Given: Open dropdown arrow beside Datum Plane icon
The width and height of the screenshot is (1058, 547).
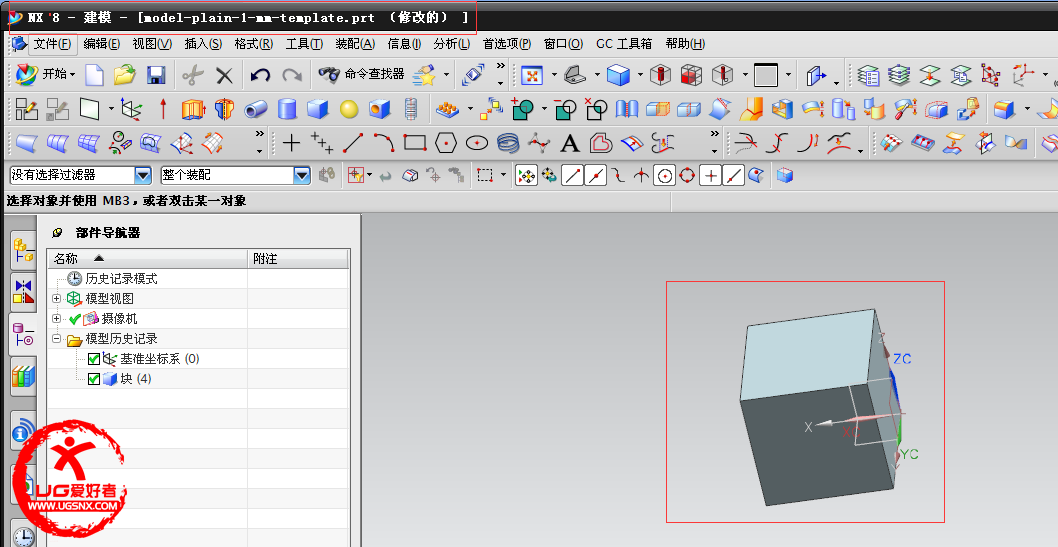Looking at the screenshot, I should coord(111,108).
